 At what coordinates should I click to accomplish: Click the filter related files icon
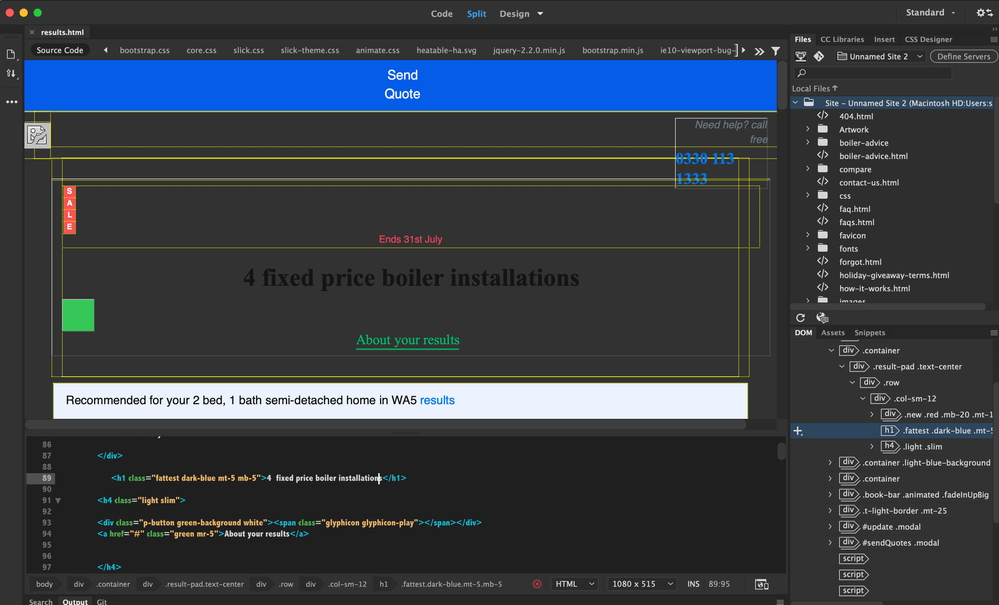coord(776,50)
